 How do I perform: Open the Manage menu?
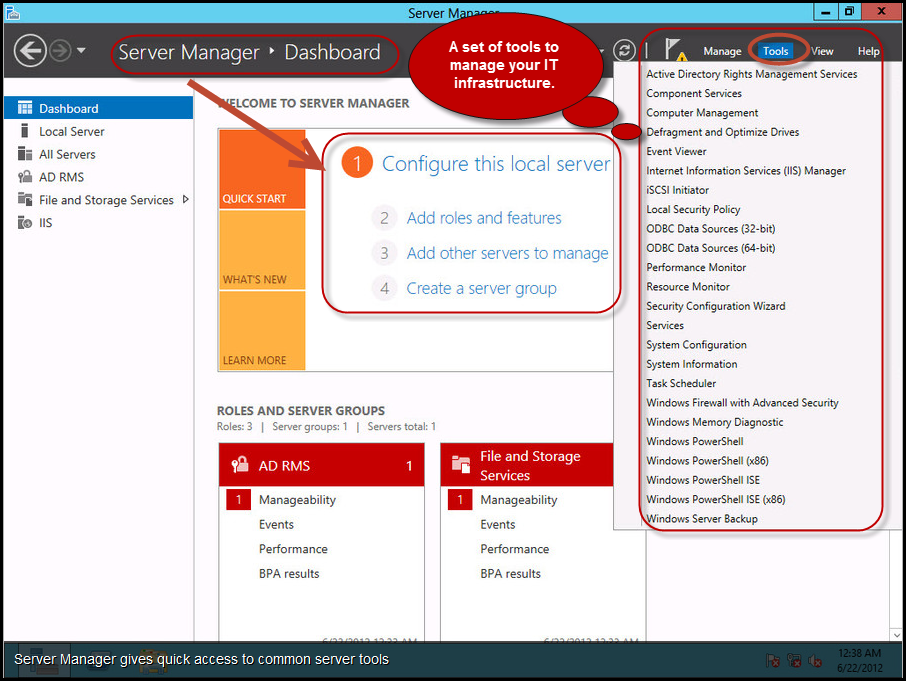tap(722, 51)
